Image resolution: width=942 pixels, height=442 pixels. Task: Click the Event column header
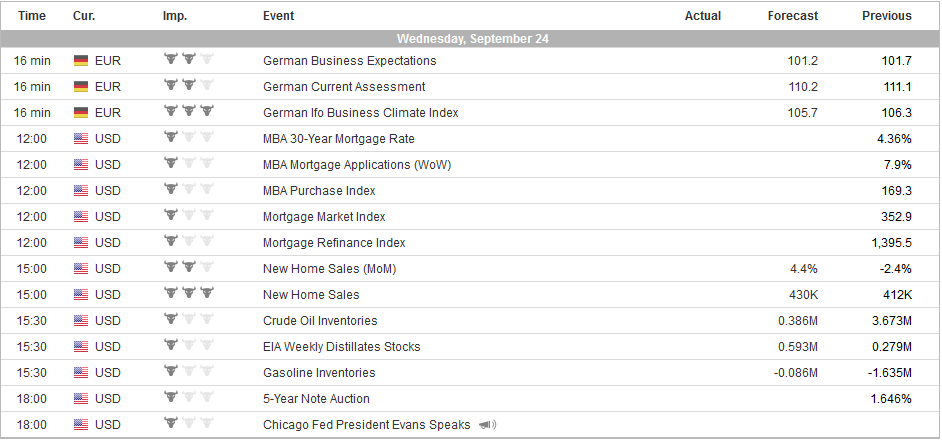pyautogui.click(x=278, y=16)
